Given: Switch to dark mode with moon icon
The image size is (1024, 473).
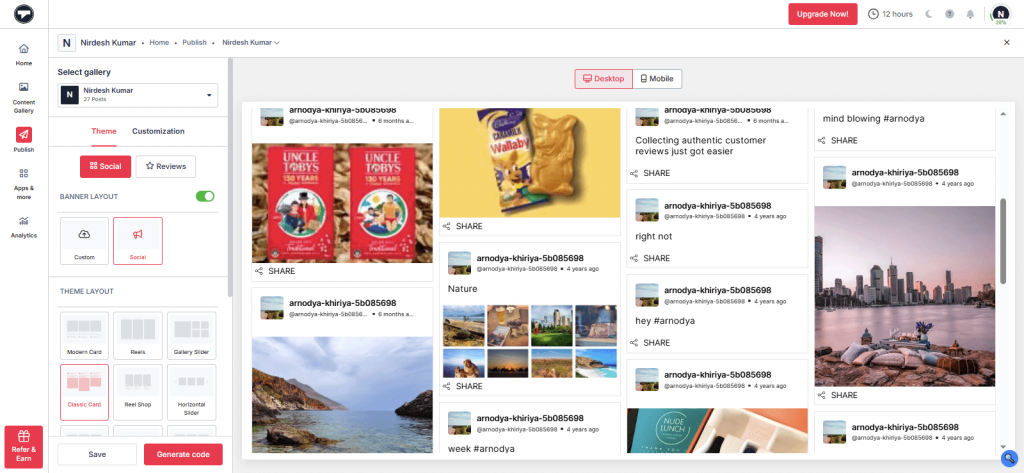Looking at the screenshot, I should pos(929,14).
